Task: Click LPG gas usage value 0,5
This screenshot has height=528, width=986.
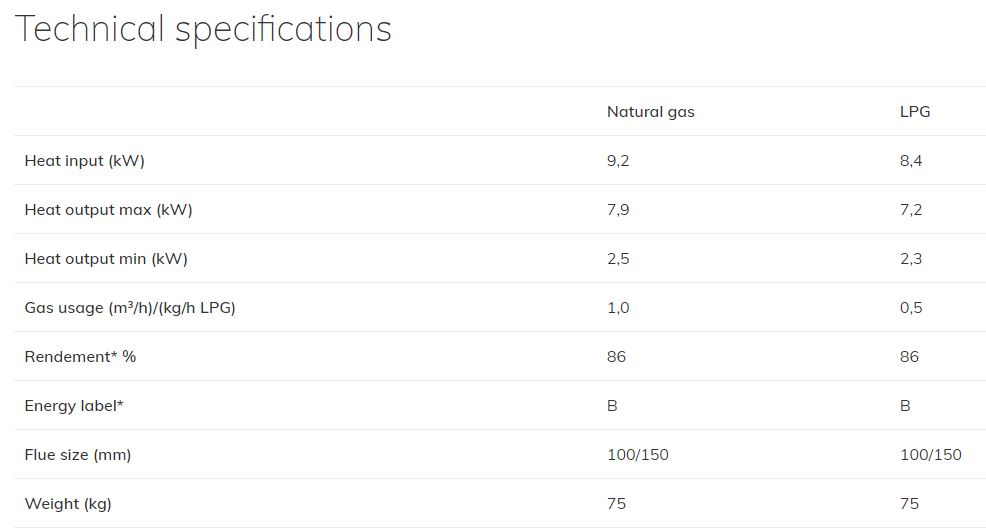Action: coord(911,308)
